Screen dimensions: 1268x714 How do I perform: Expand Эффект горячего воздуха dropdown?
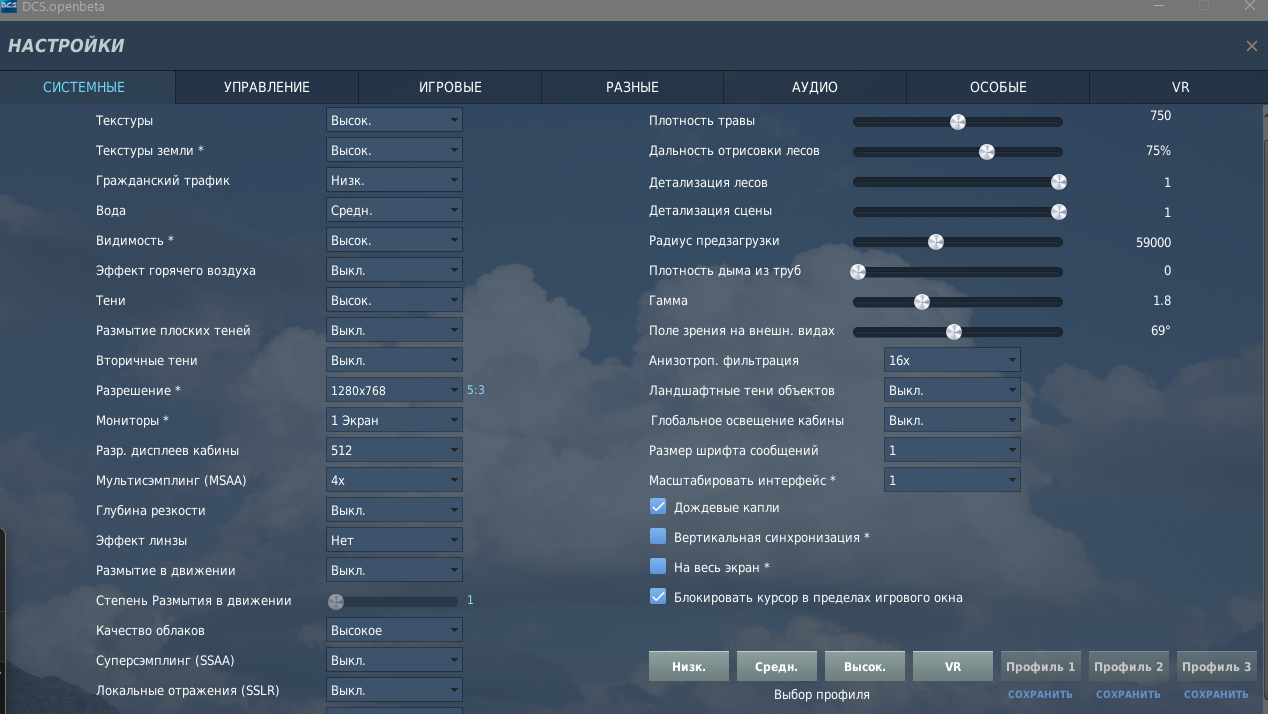(x=394, y=270)
